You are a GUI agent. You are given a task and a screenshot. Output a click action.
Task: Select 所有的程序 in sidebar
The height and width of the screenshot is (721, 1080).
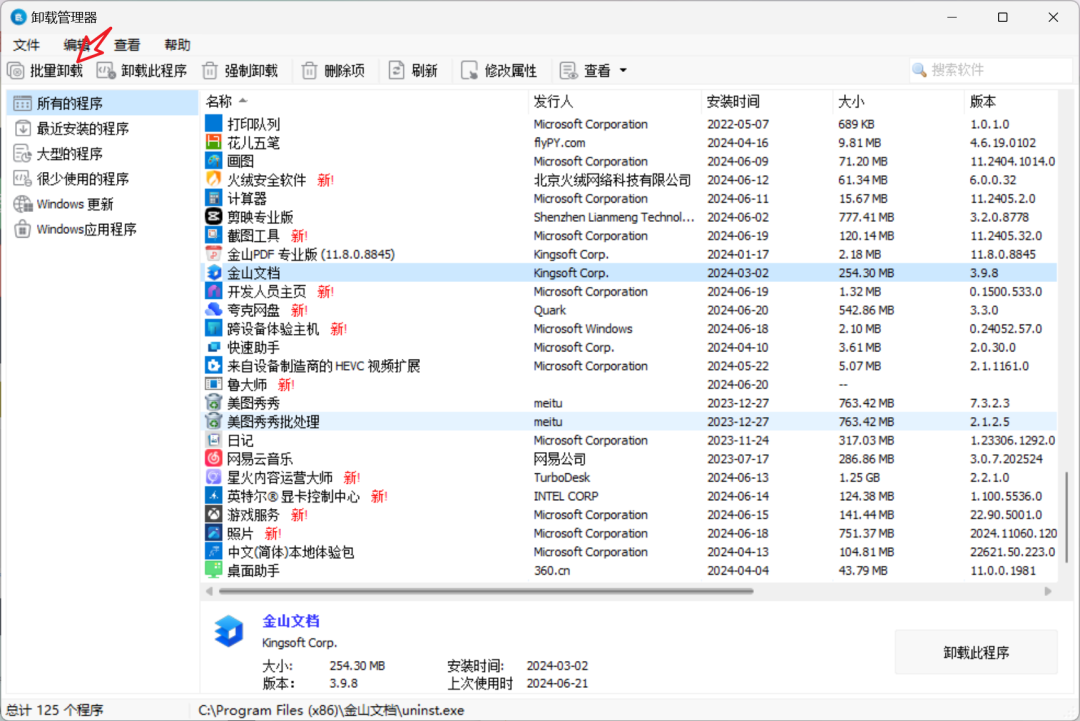coord(102,103)
